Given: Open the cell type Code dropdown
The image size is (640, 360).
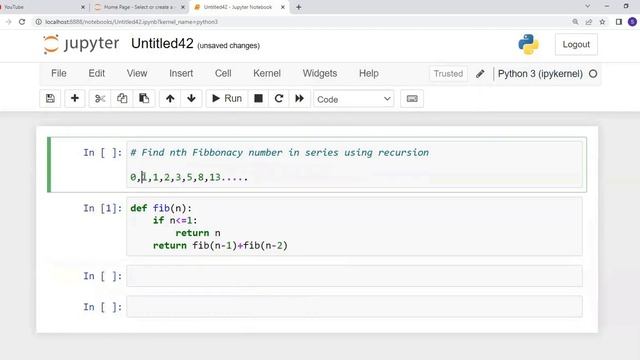Looking at the screenshot, I should (353, 99).
